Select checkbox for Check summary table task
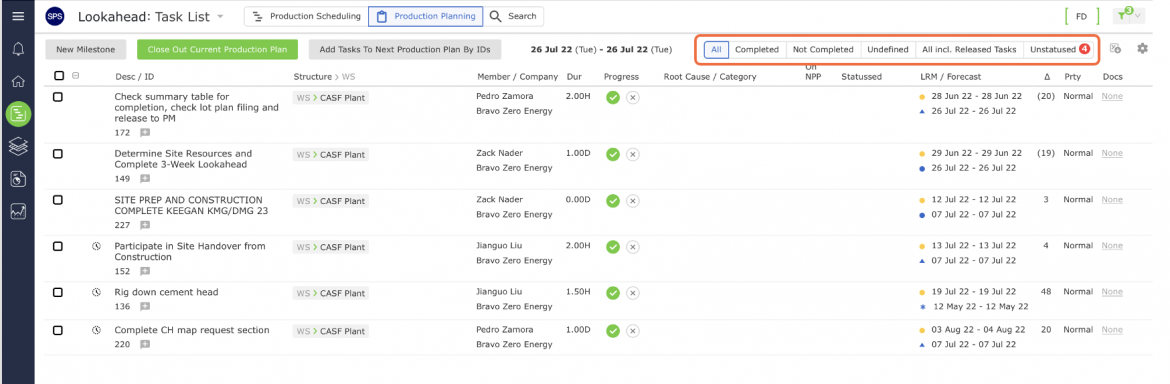The width and height of the screenshot is (1170, 384). [57, 97]
